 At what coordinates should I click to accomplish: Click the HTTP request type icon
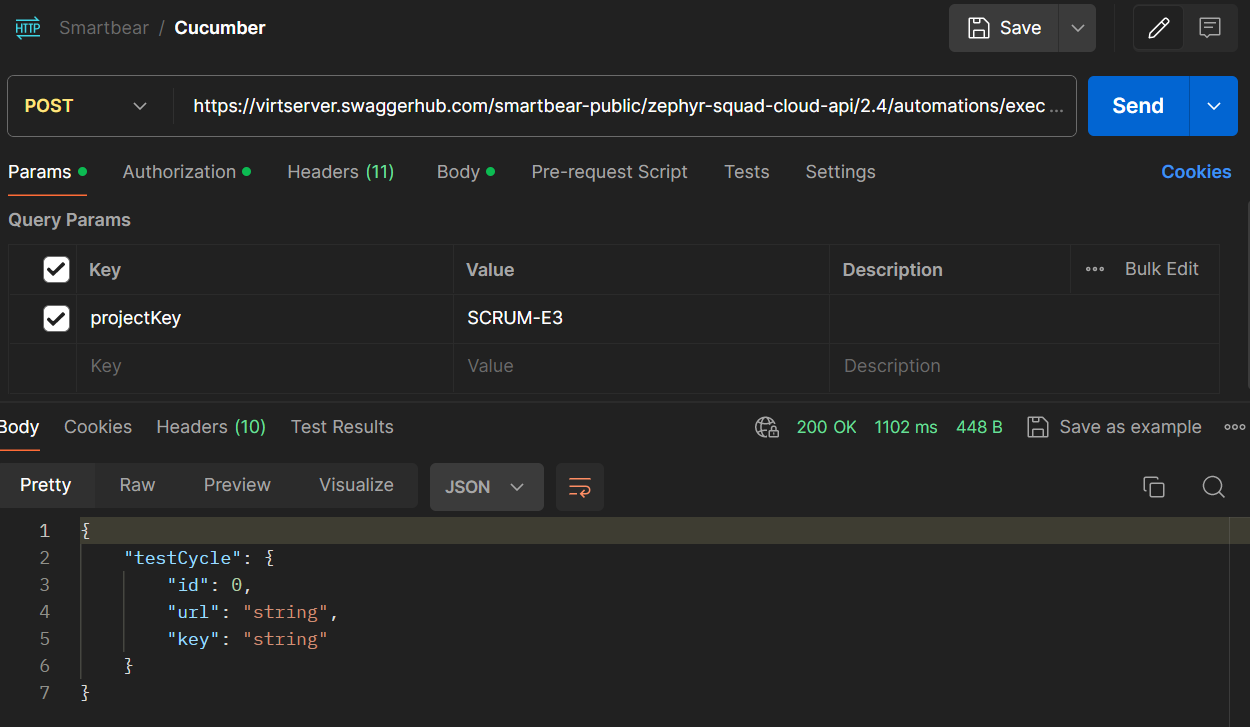pyautogui.click(x=27, y=27)
